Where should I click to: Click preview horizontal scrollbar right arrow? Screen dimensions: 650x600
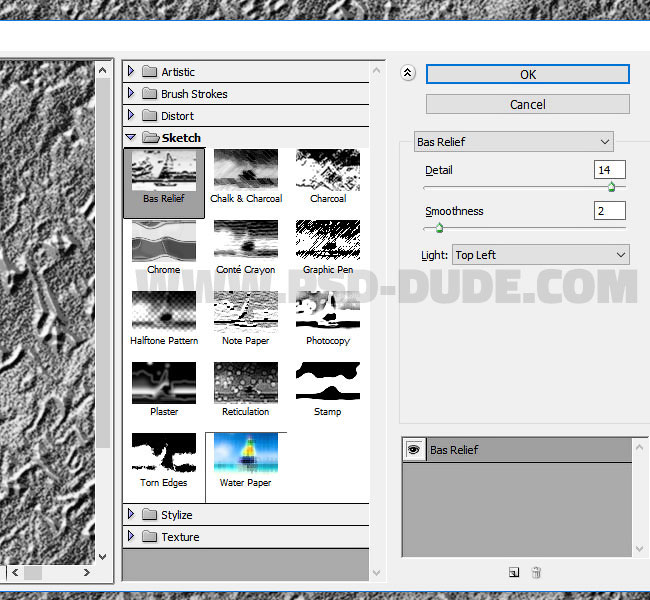(87, 573)
